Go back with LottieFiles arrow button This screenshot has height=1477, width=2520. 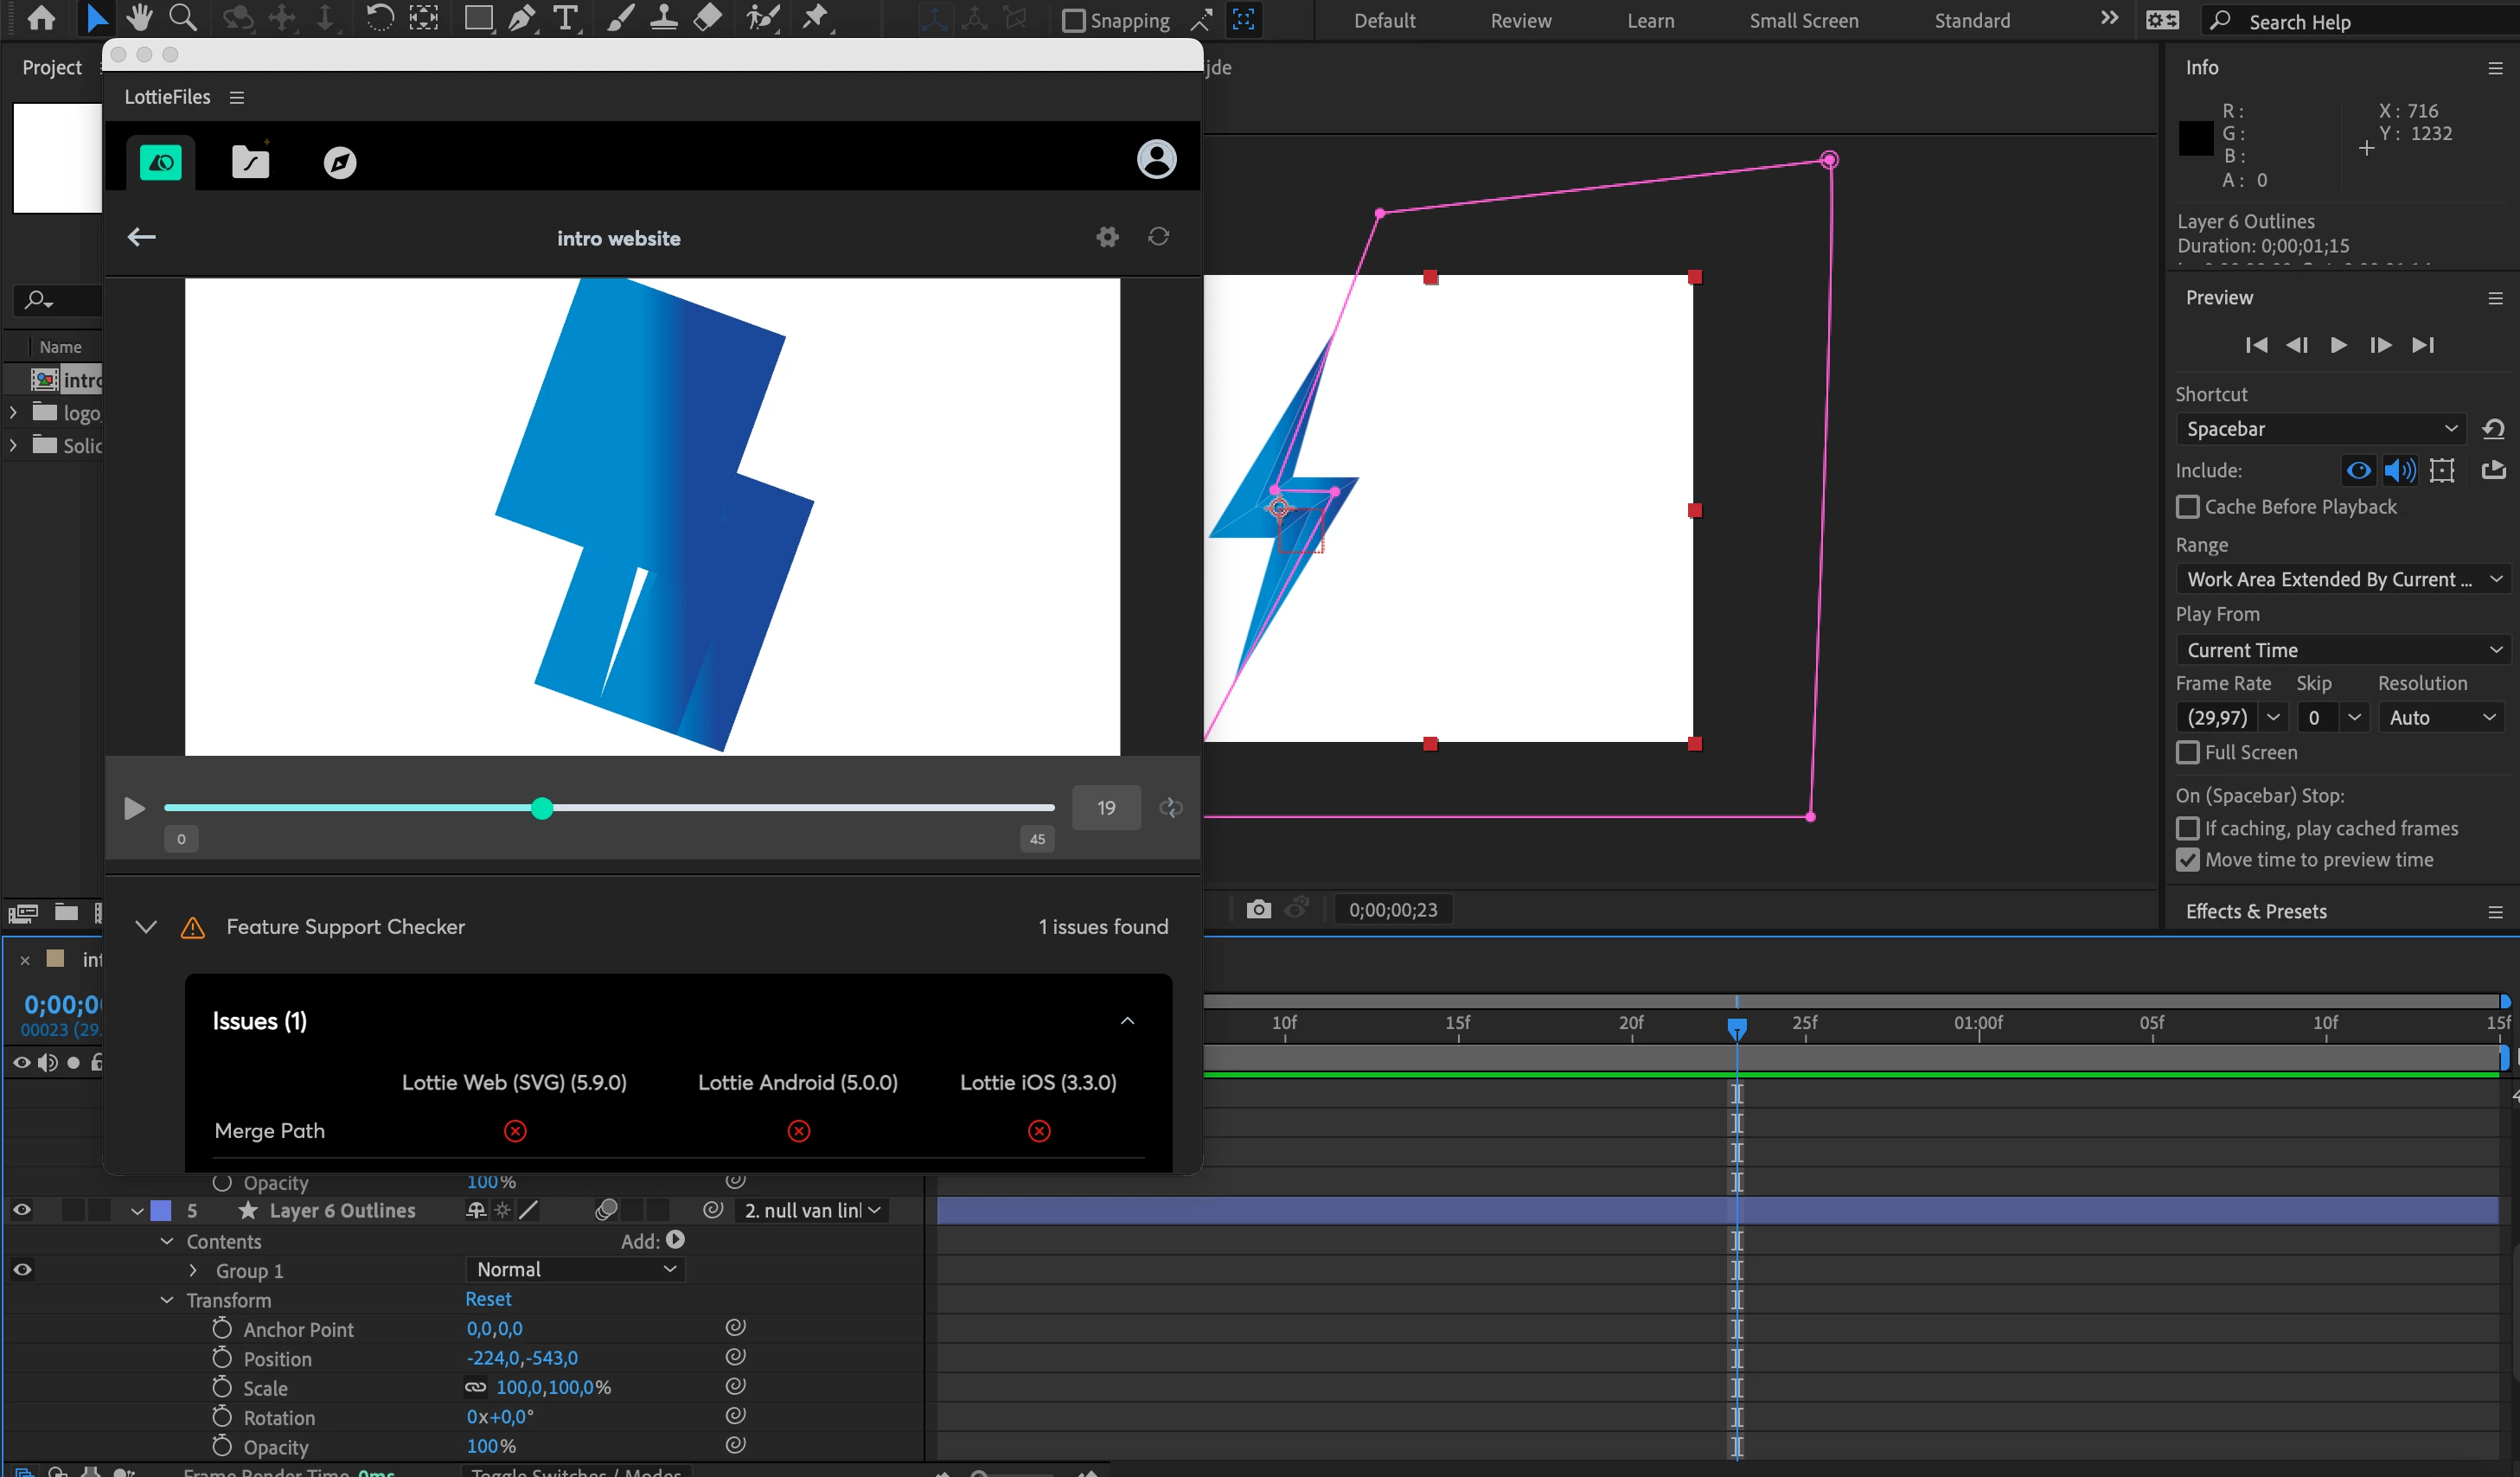(142, 237)
